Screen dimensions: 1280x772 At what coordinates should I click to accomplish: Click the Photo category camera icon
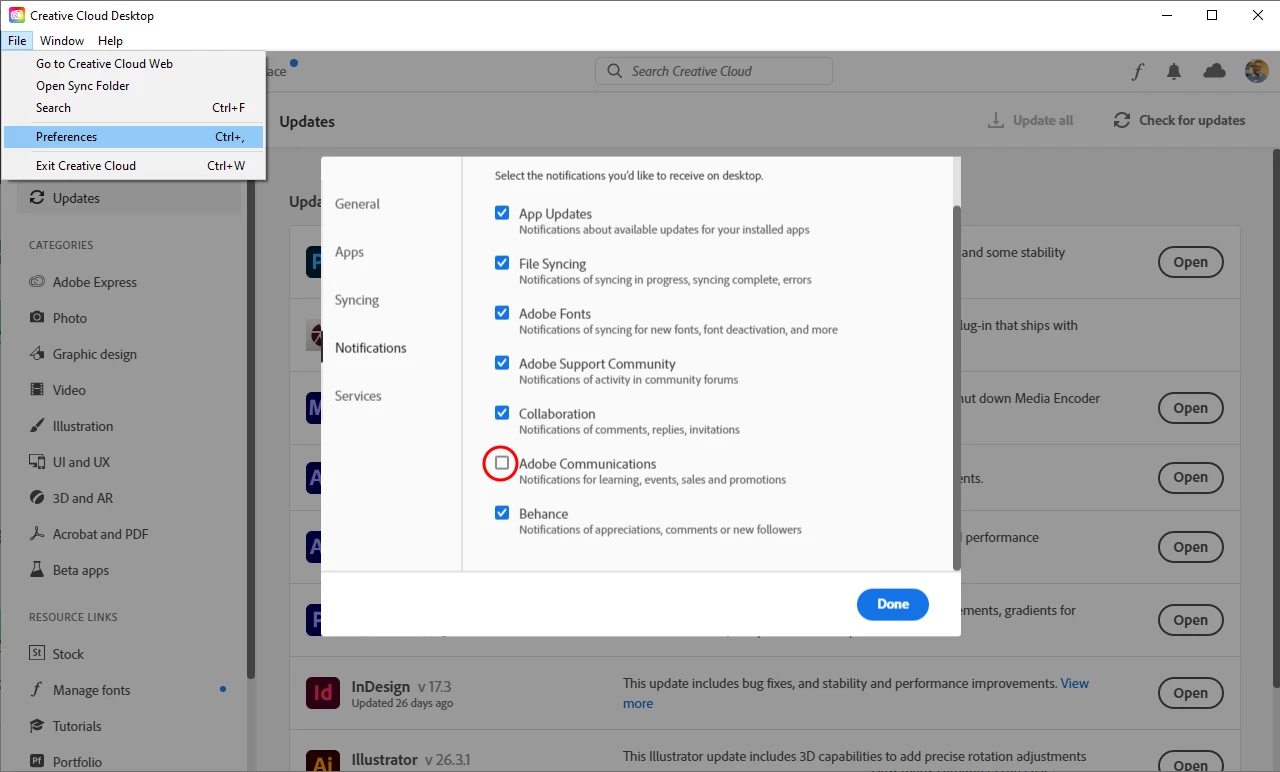pos(37,318)
